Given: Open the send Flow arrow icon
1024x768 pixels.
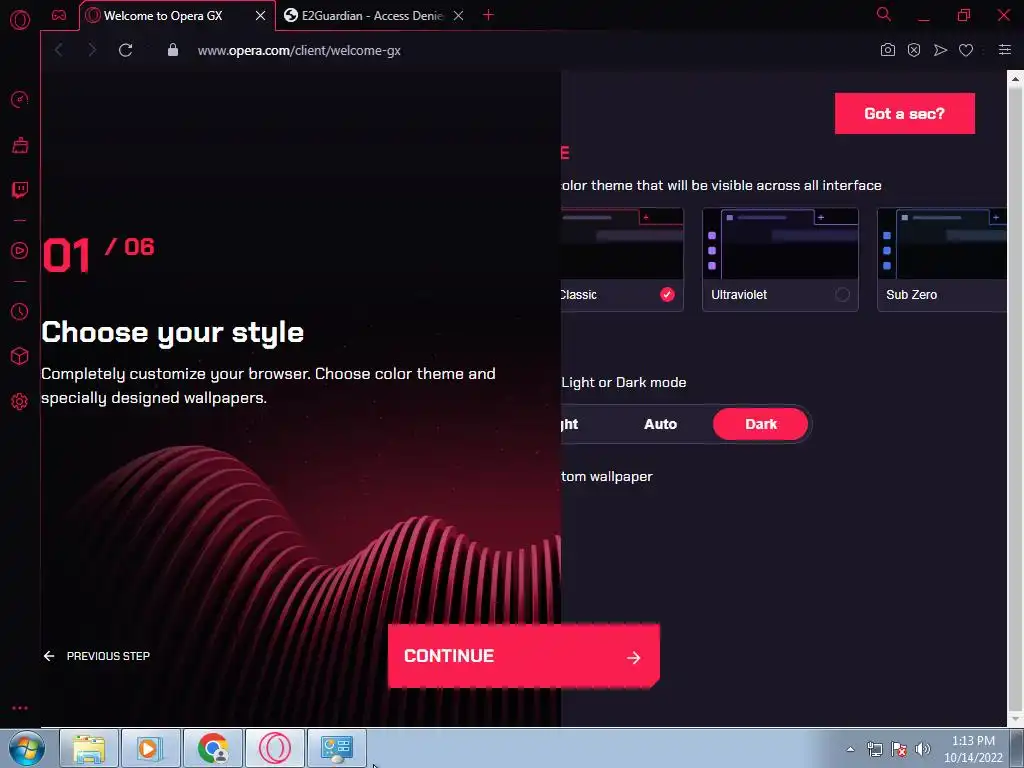Looking at the screenshot, I should click(940, 50).
